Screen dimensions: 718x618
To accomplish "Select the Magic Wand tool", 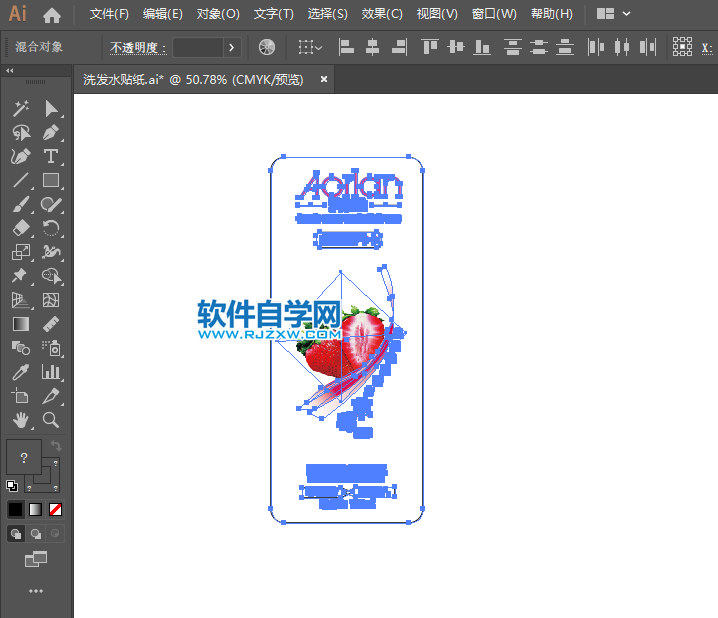I will pos(21,108).
